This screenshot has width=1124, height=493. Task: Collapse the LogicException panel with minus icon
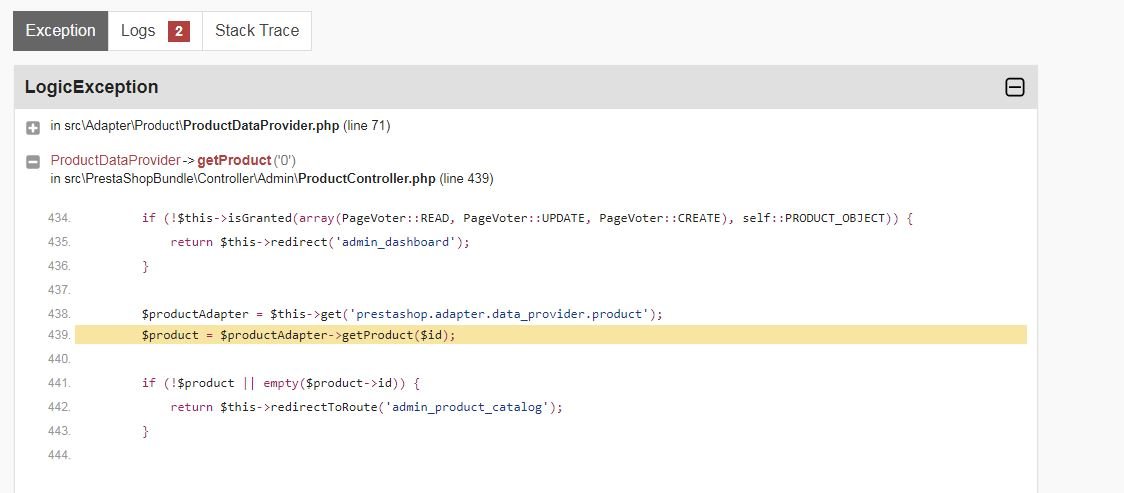[1014, 87]
